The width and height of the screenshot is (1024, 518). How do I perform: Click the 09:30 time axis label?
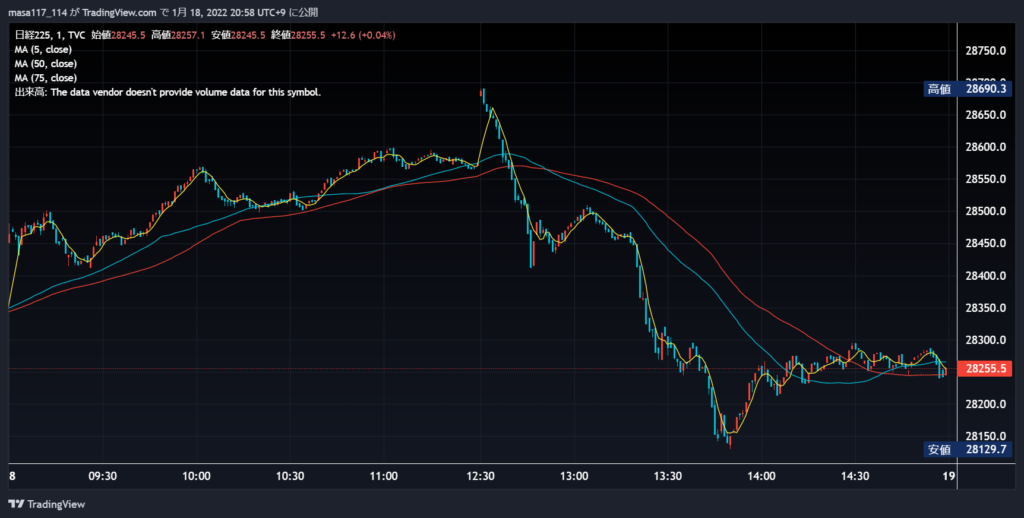pyautogui.click(x=103, y=476)
